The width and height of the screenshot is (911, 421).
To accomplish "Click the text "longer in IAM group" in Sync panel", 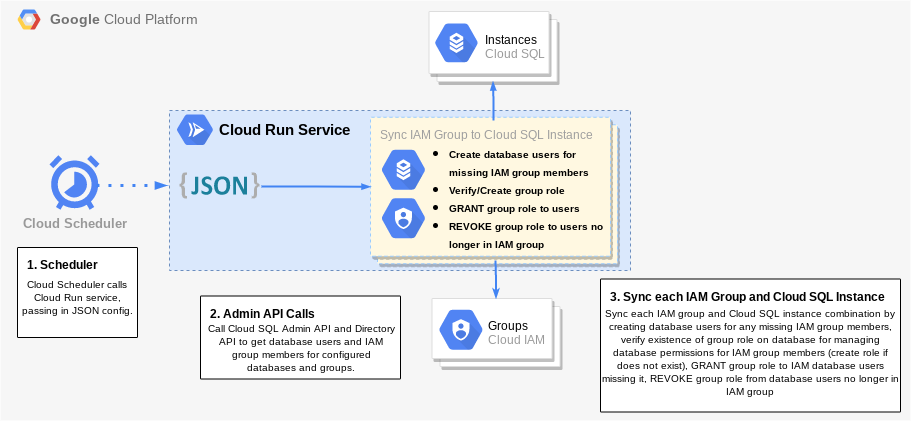I will click(x=496, y=244).
